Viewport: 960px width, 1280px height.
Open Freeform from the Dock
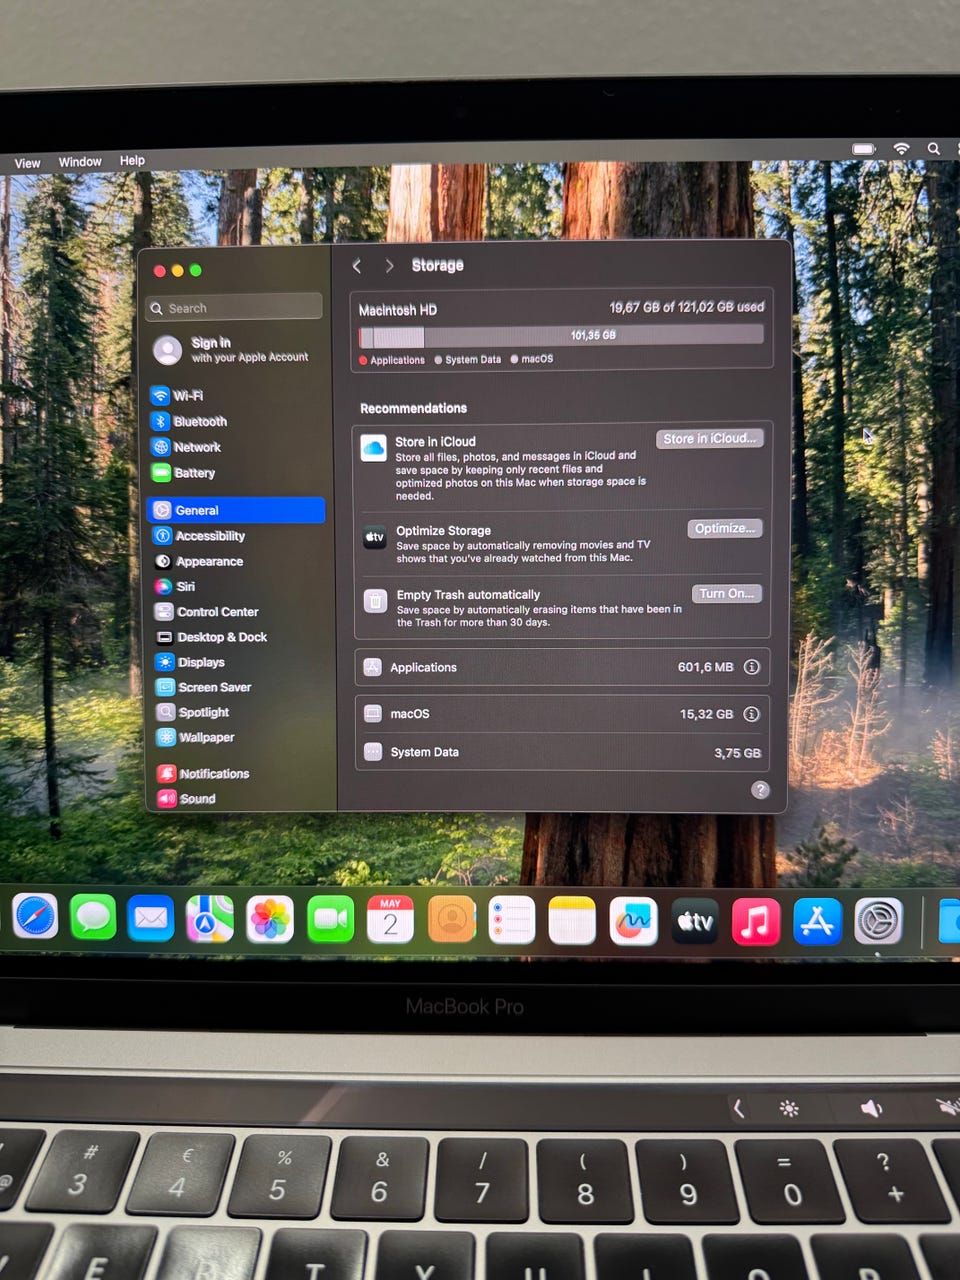click(633, 921)
